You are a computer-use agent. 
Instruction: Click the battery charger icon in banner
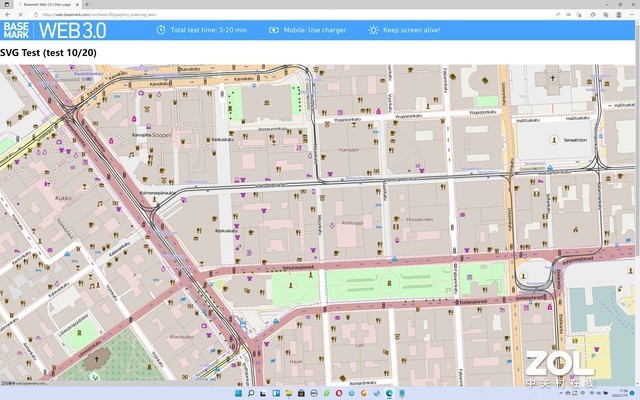[x=274, y=30]
